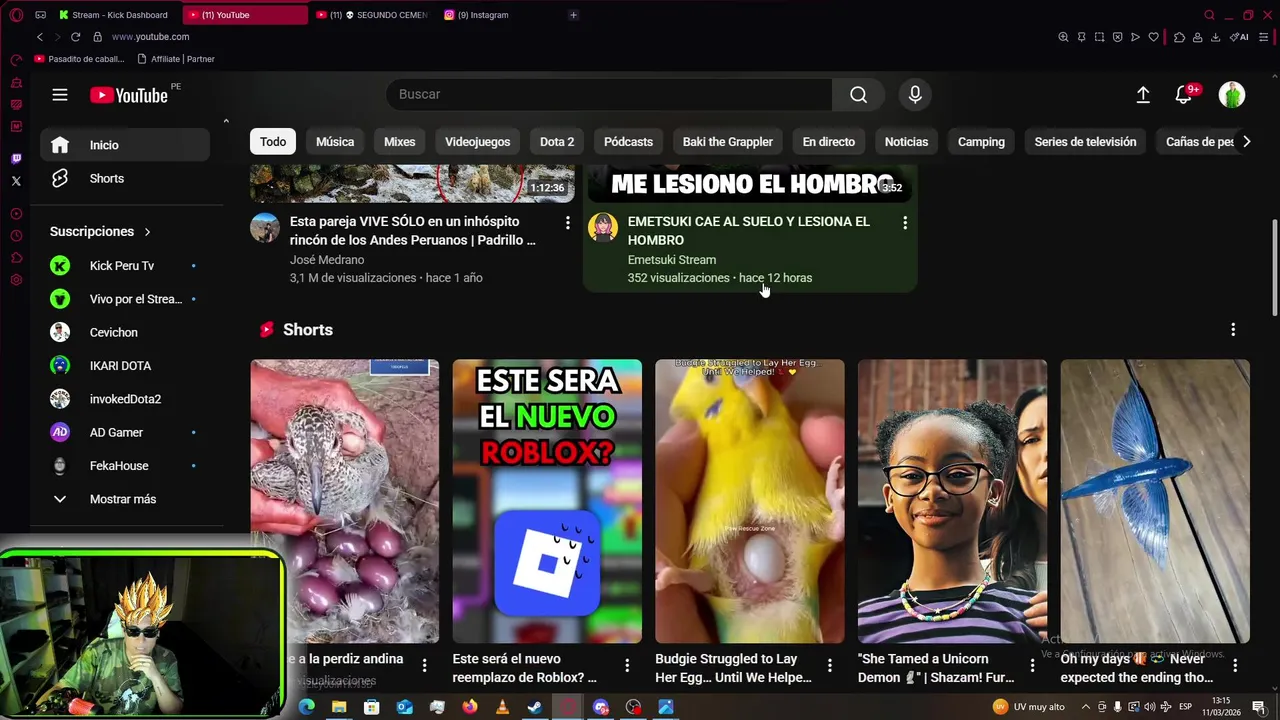1280x720 pixels.
Task: Open José Medrano channel avatar
Action: point(265,228)
